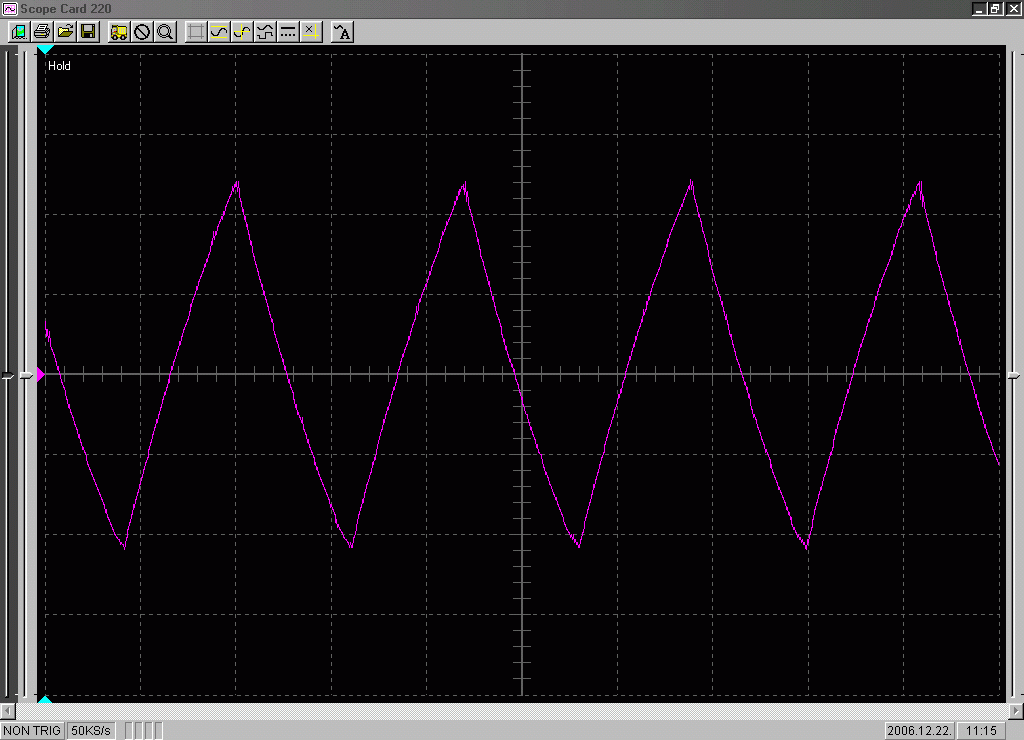Click the cyan trigger marker at top

pyautogui.click(x=44, y=50)
